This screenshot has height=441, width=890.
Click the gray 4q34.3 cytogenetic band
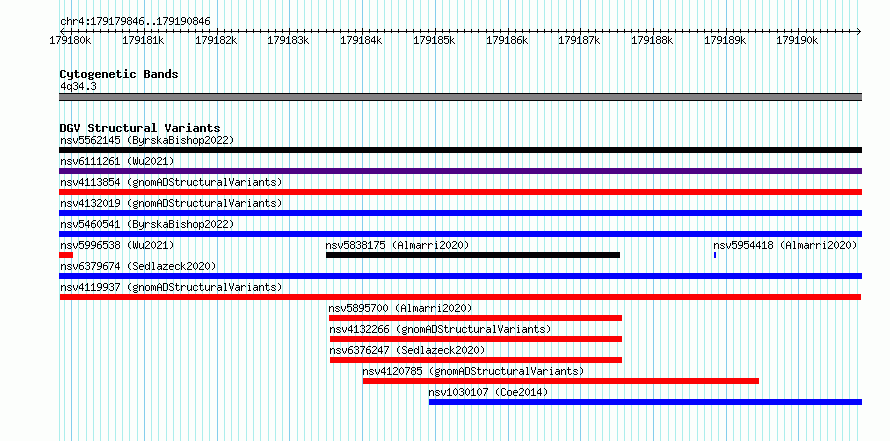(x=460, y=97)
